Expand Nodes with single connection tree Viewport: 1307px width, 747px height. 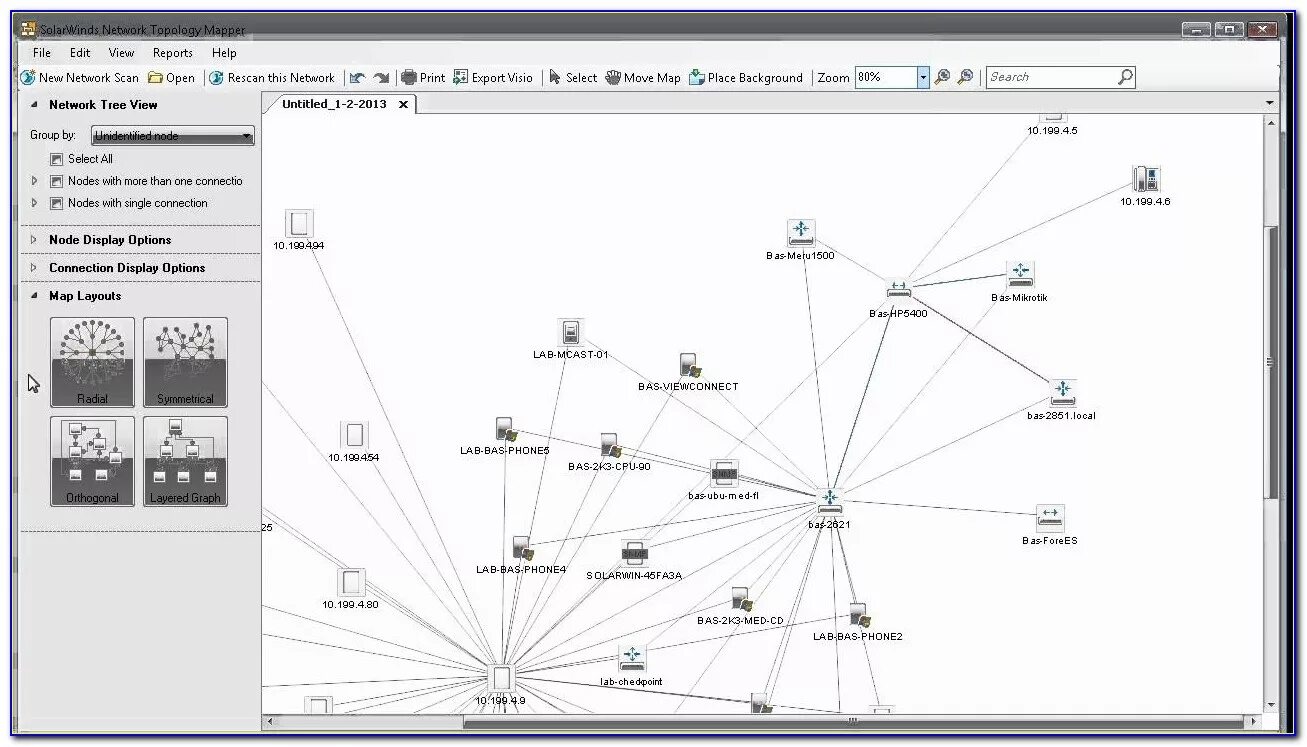coord(34,203)
